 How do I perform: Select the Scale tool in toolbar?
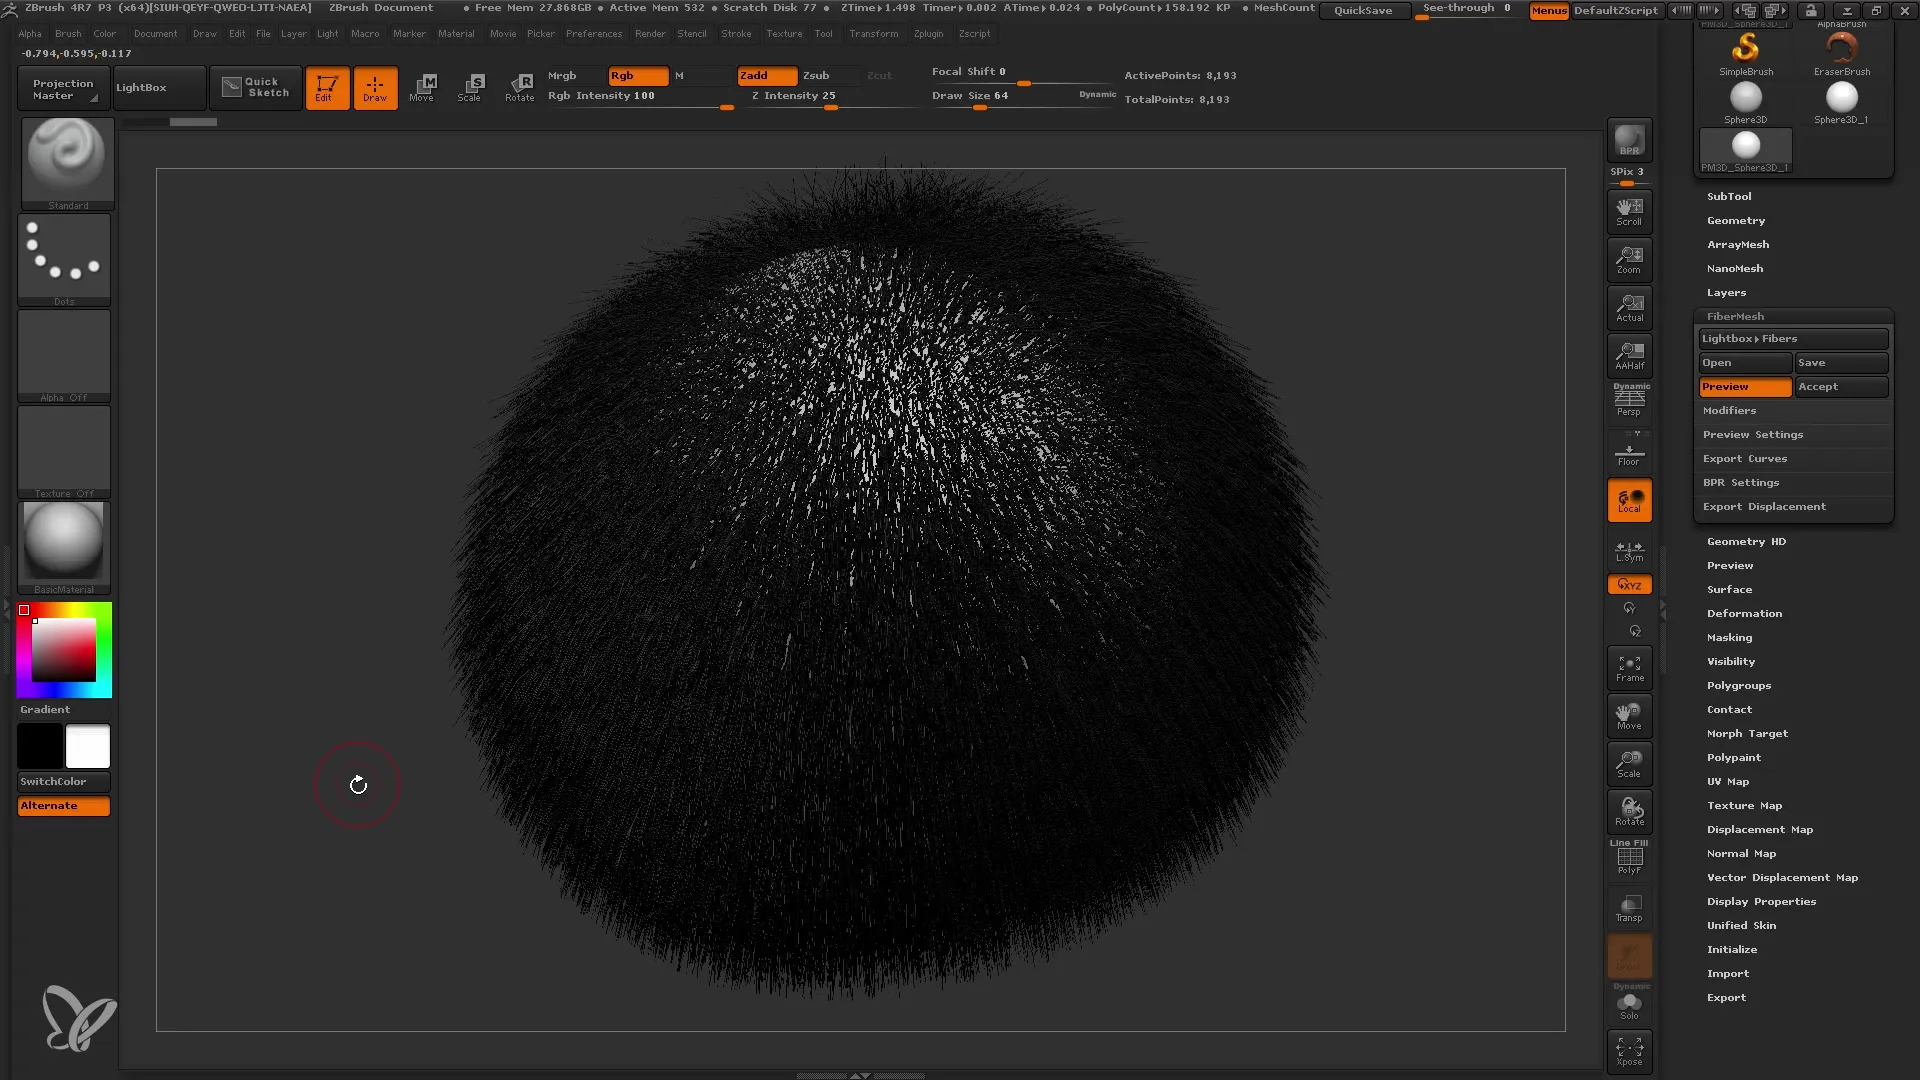(x=471, y=86)
